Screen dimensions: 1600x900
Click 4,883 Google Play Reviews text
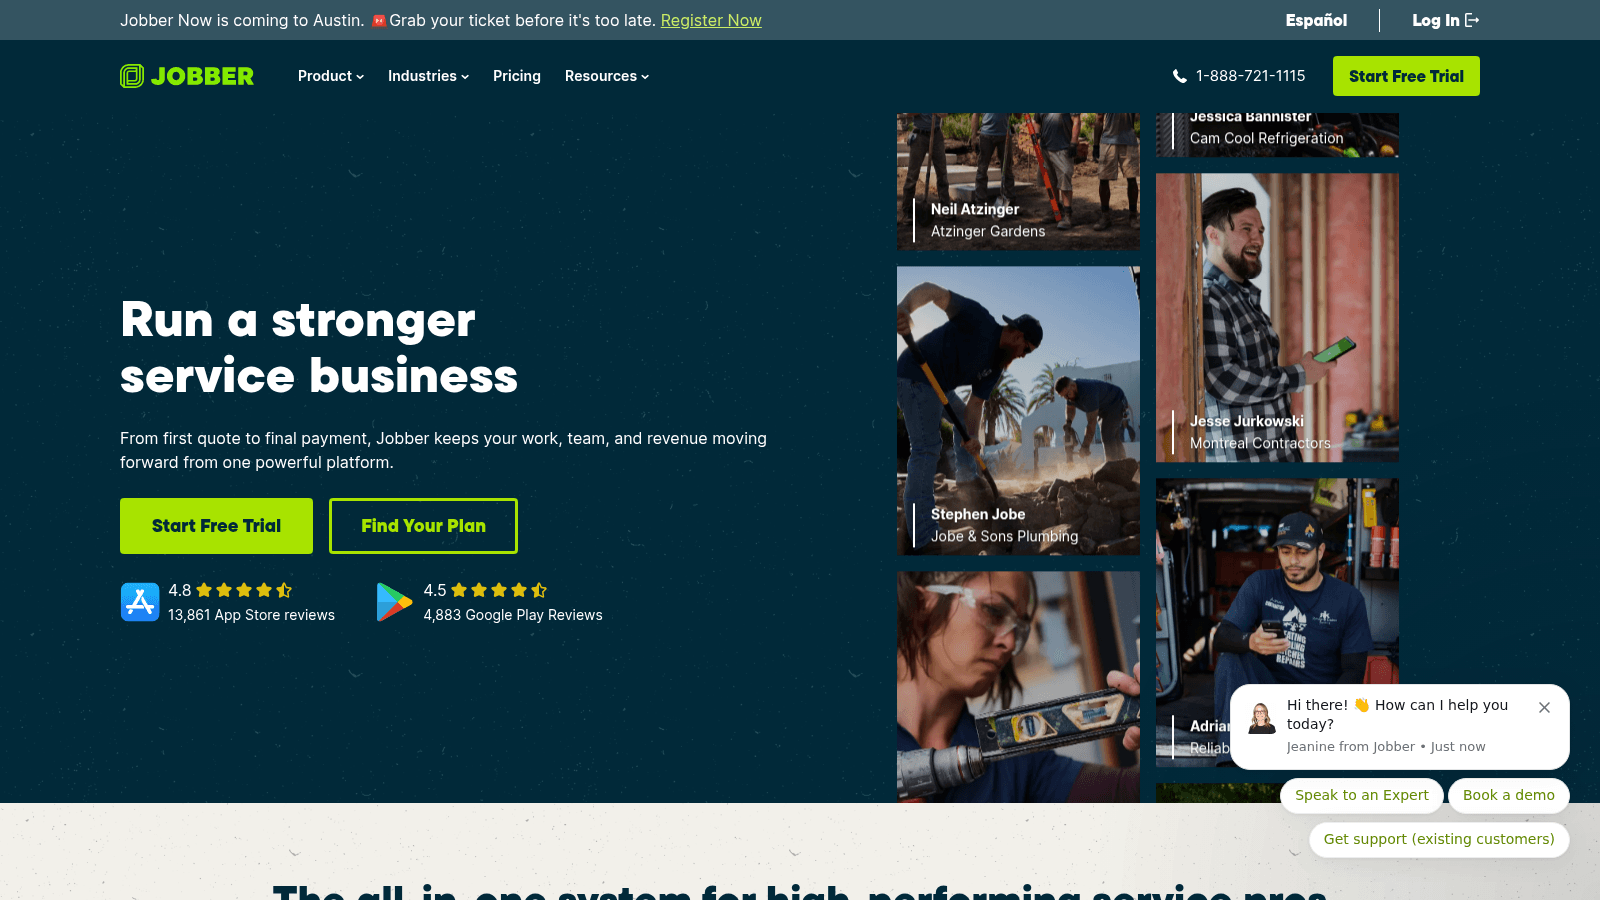(513, 615)
